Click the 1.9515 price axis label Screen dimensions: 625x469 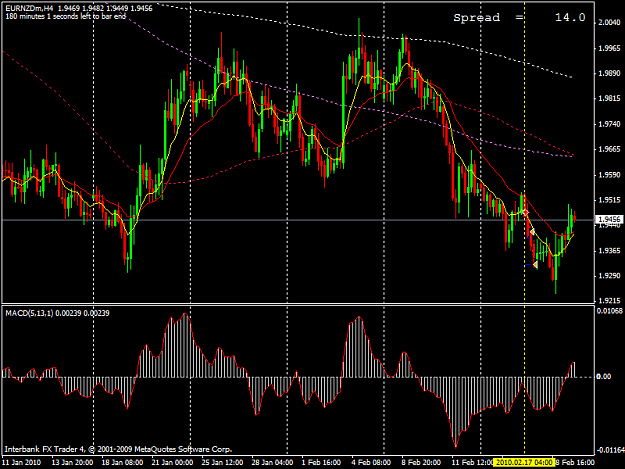point(609,200)
